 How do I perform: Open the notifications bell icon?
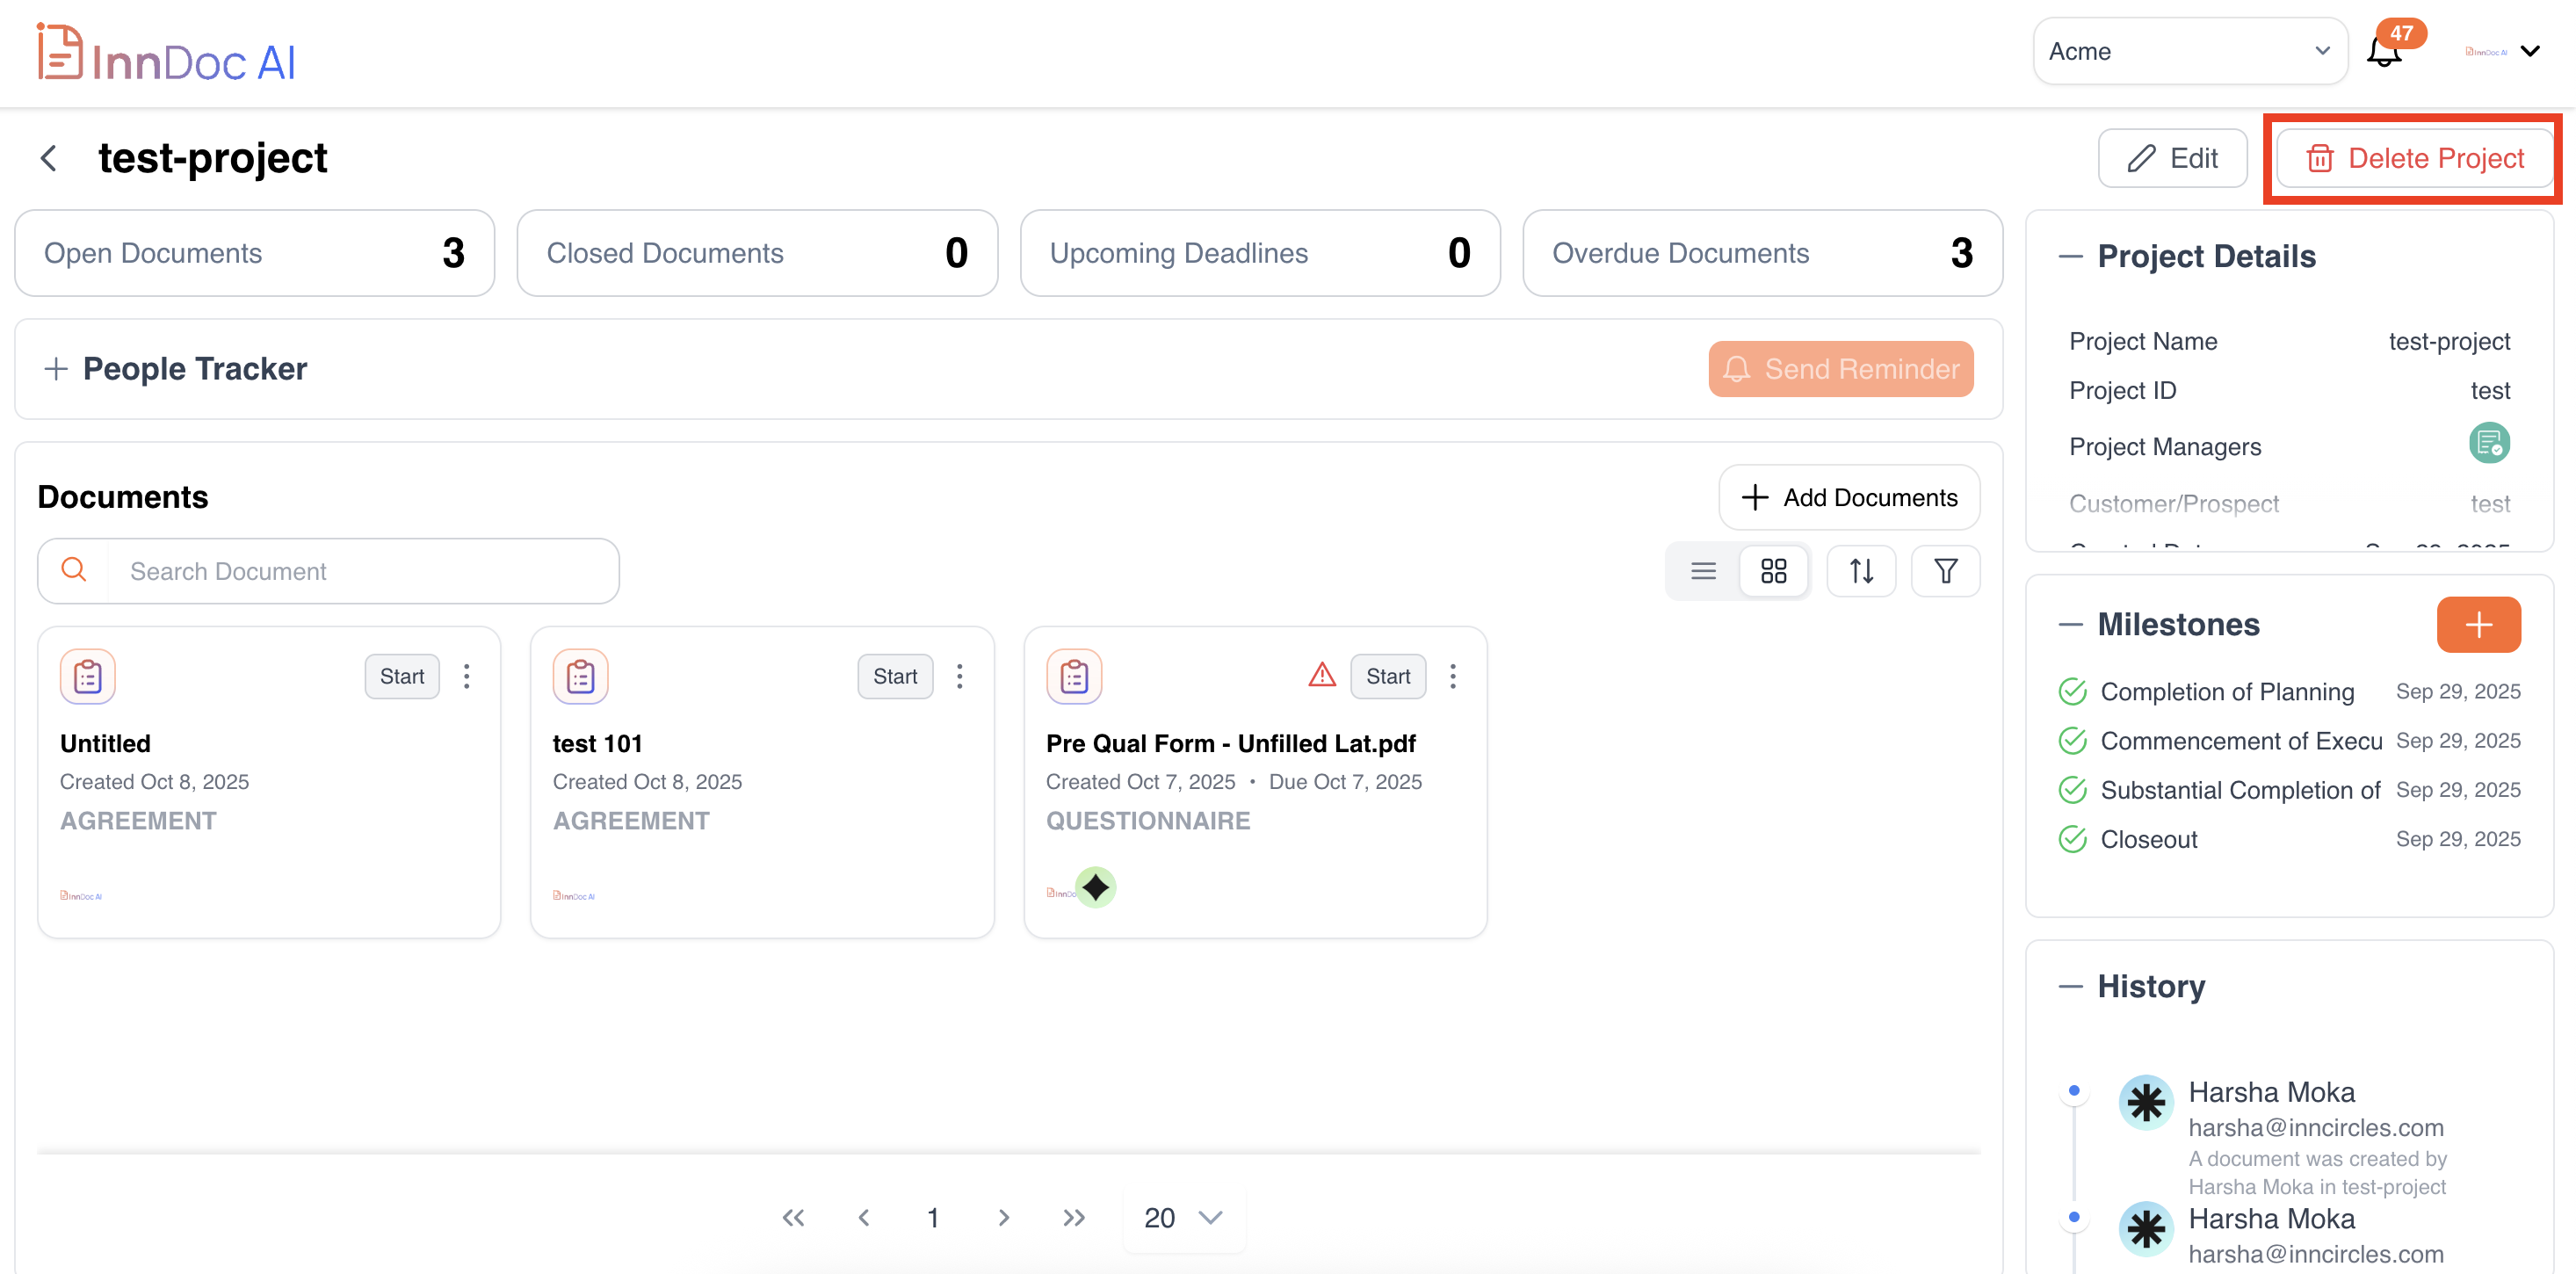point(2384,52)
